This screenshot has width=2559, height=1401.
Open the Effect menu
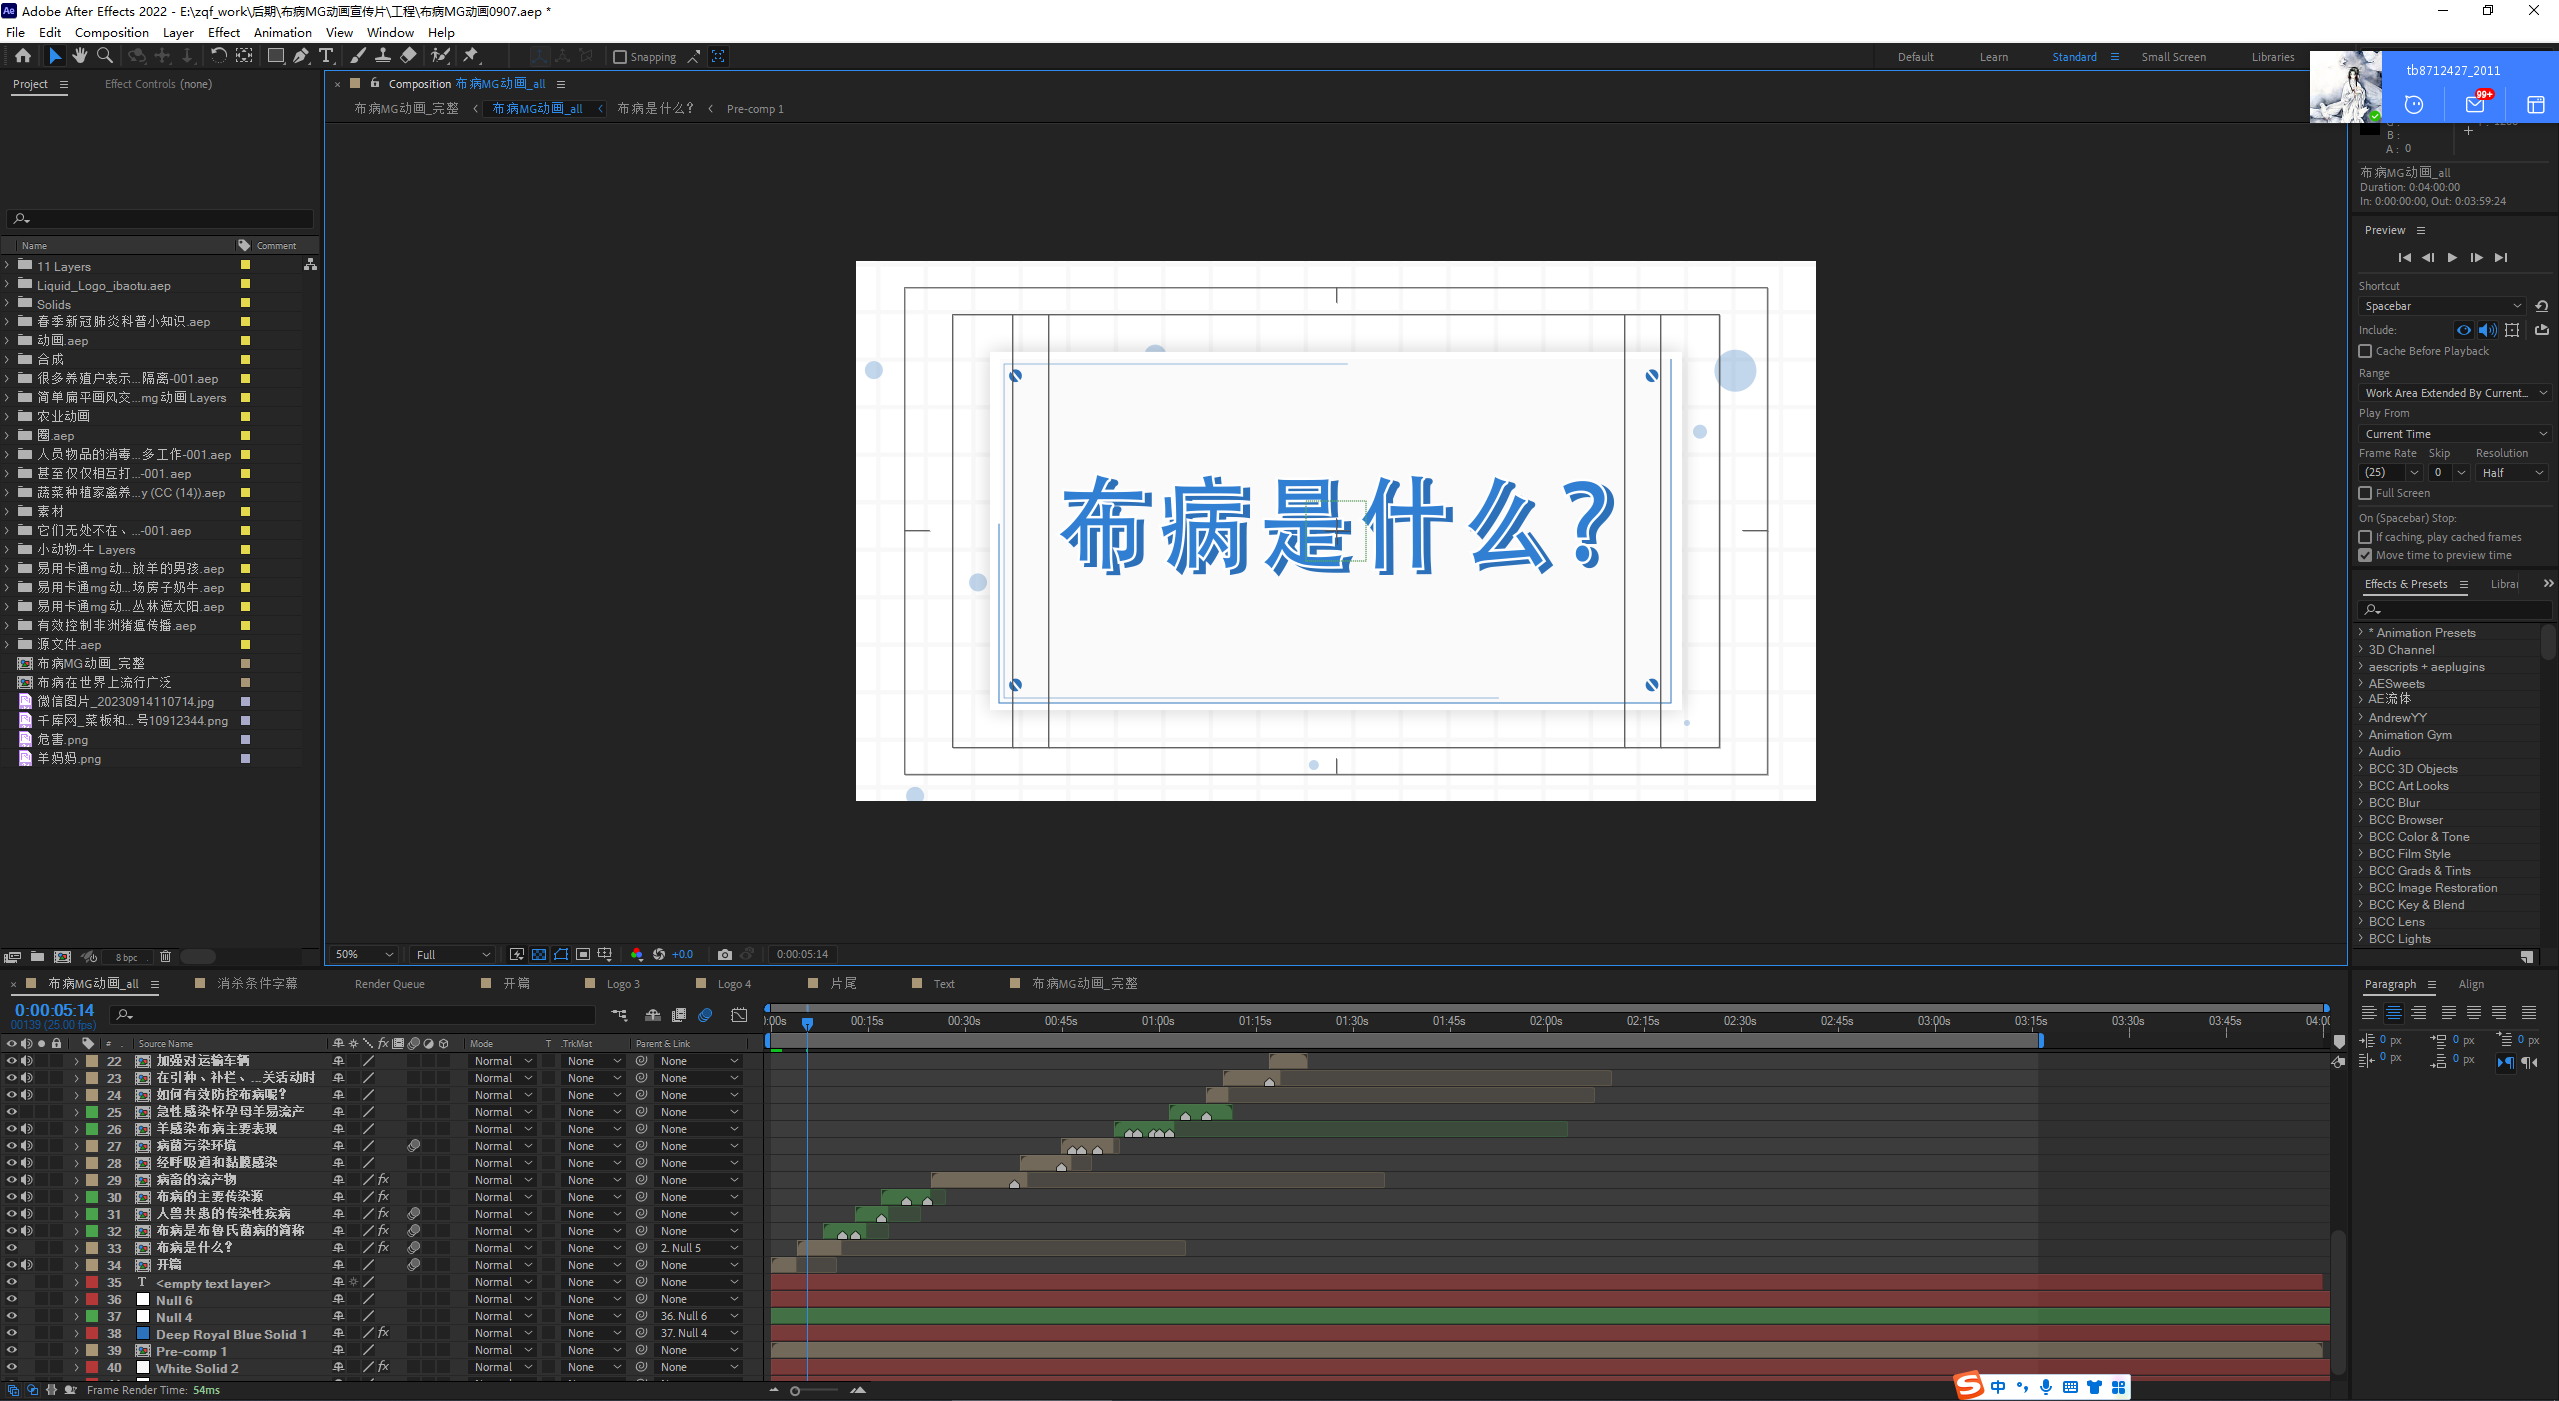pyautogui.click(x=224, y=32)
